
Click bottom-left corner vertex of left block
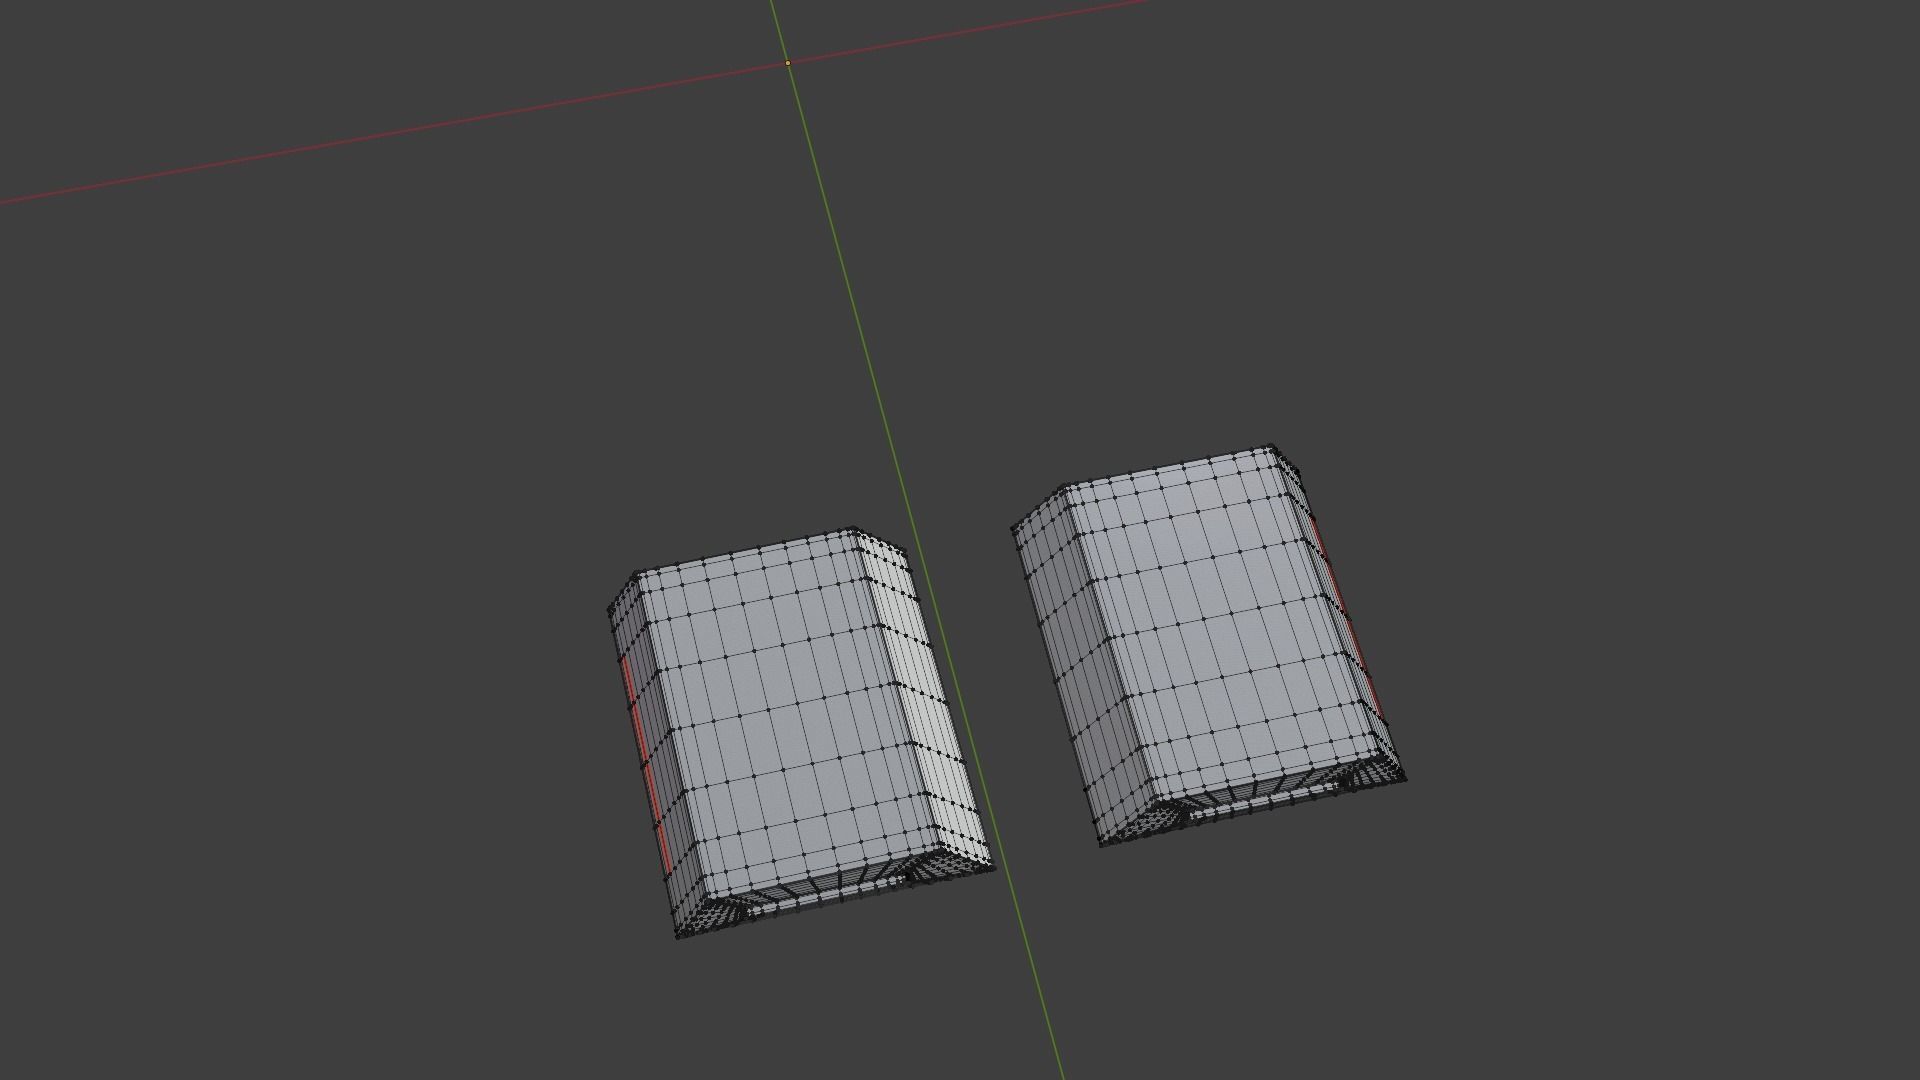click(x=679, y=937)
